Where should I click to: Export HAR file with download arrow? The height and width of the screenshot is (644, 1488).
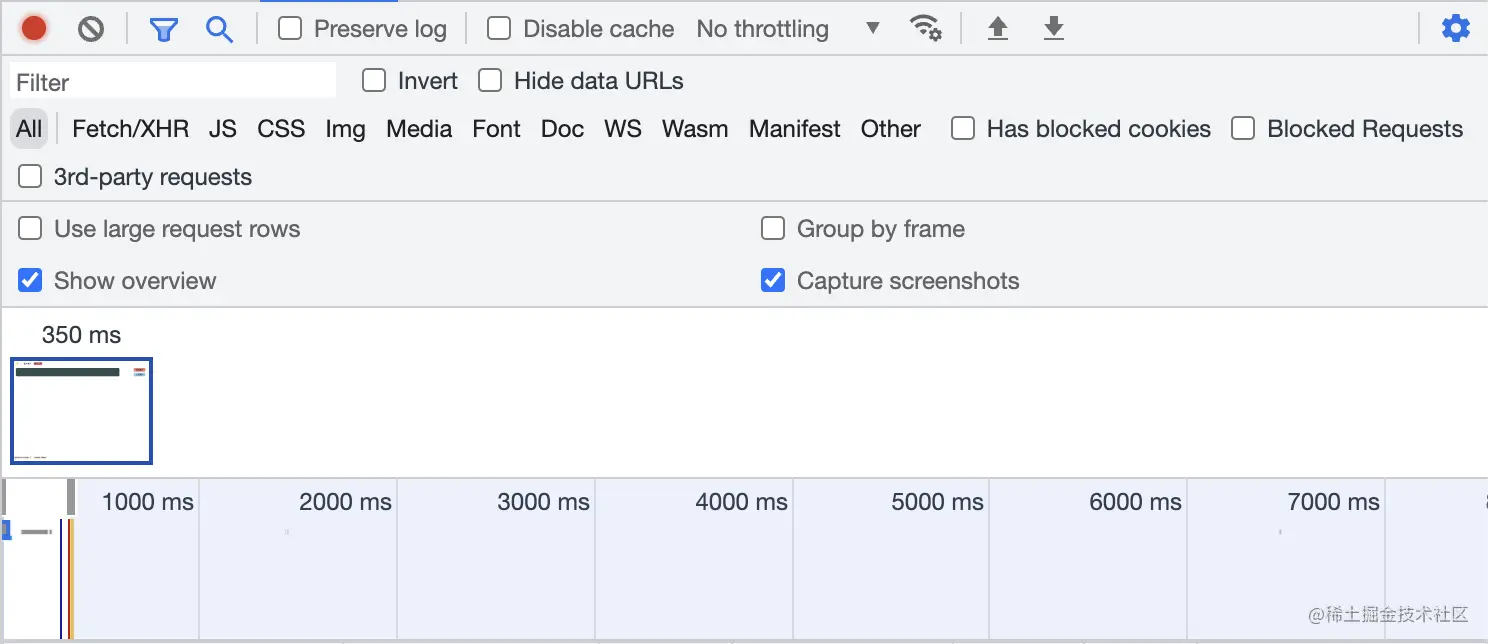pyautogui.click(x=1053, y=29)
